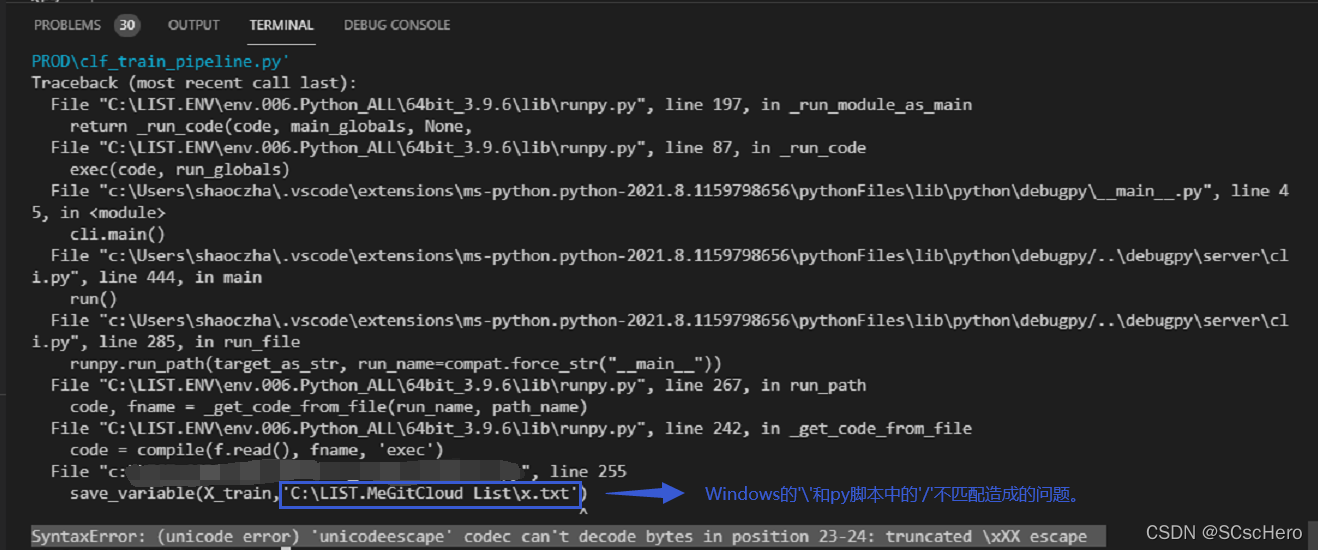This screenshot has width=1318, height=550.
Task: Click the 30 problems count badge
Action: pos(127,25)
